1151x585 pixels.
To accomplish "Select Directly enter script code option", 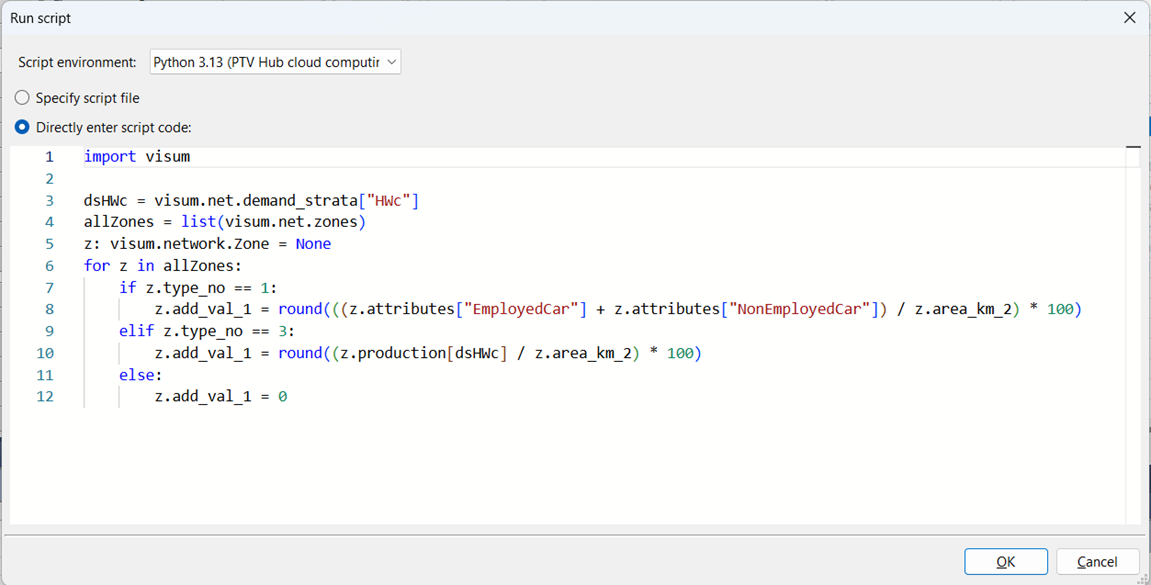I will [23, 127].
